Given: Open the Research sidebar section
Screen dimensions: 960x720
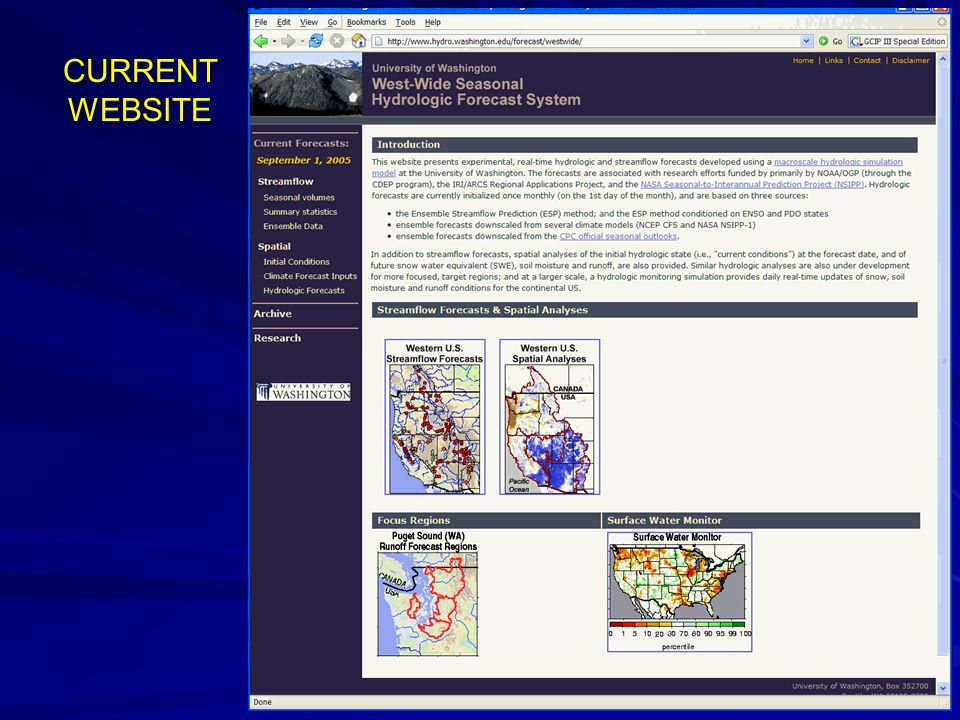Looking at the screenshot, I should point(277,338).
